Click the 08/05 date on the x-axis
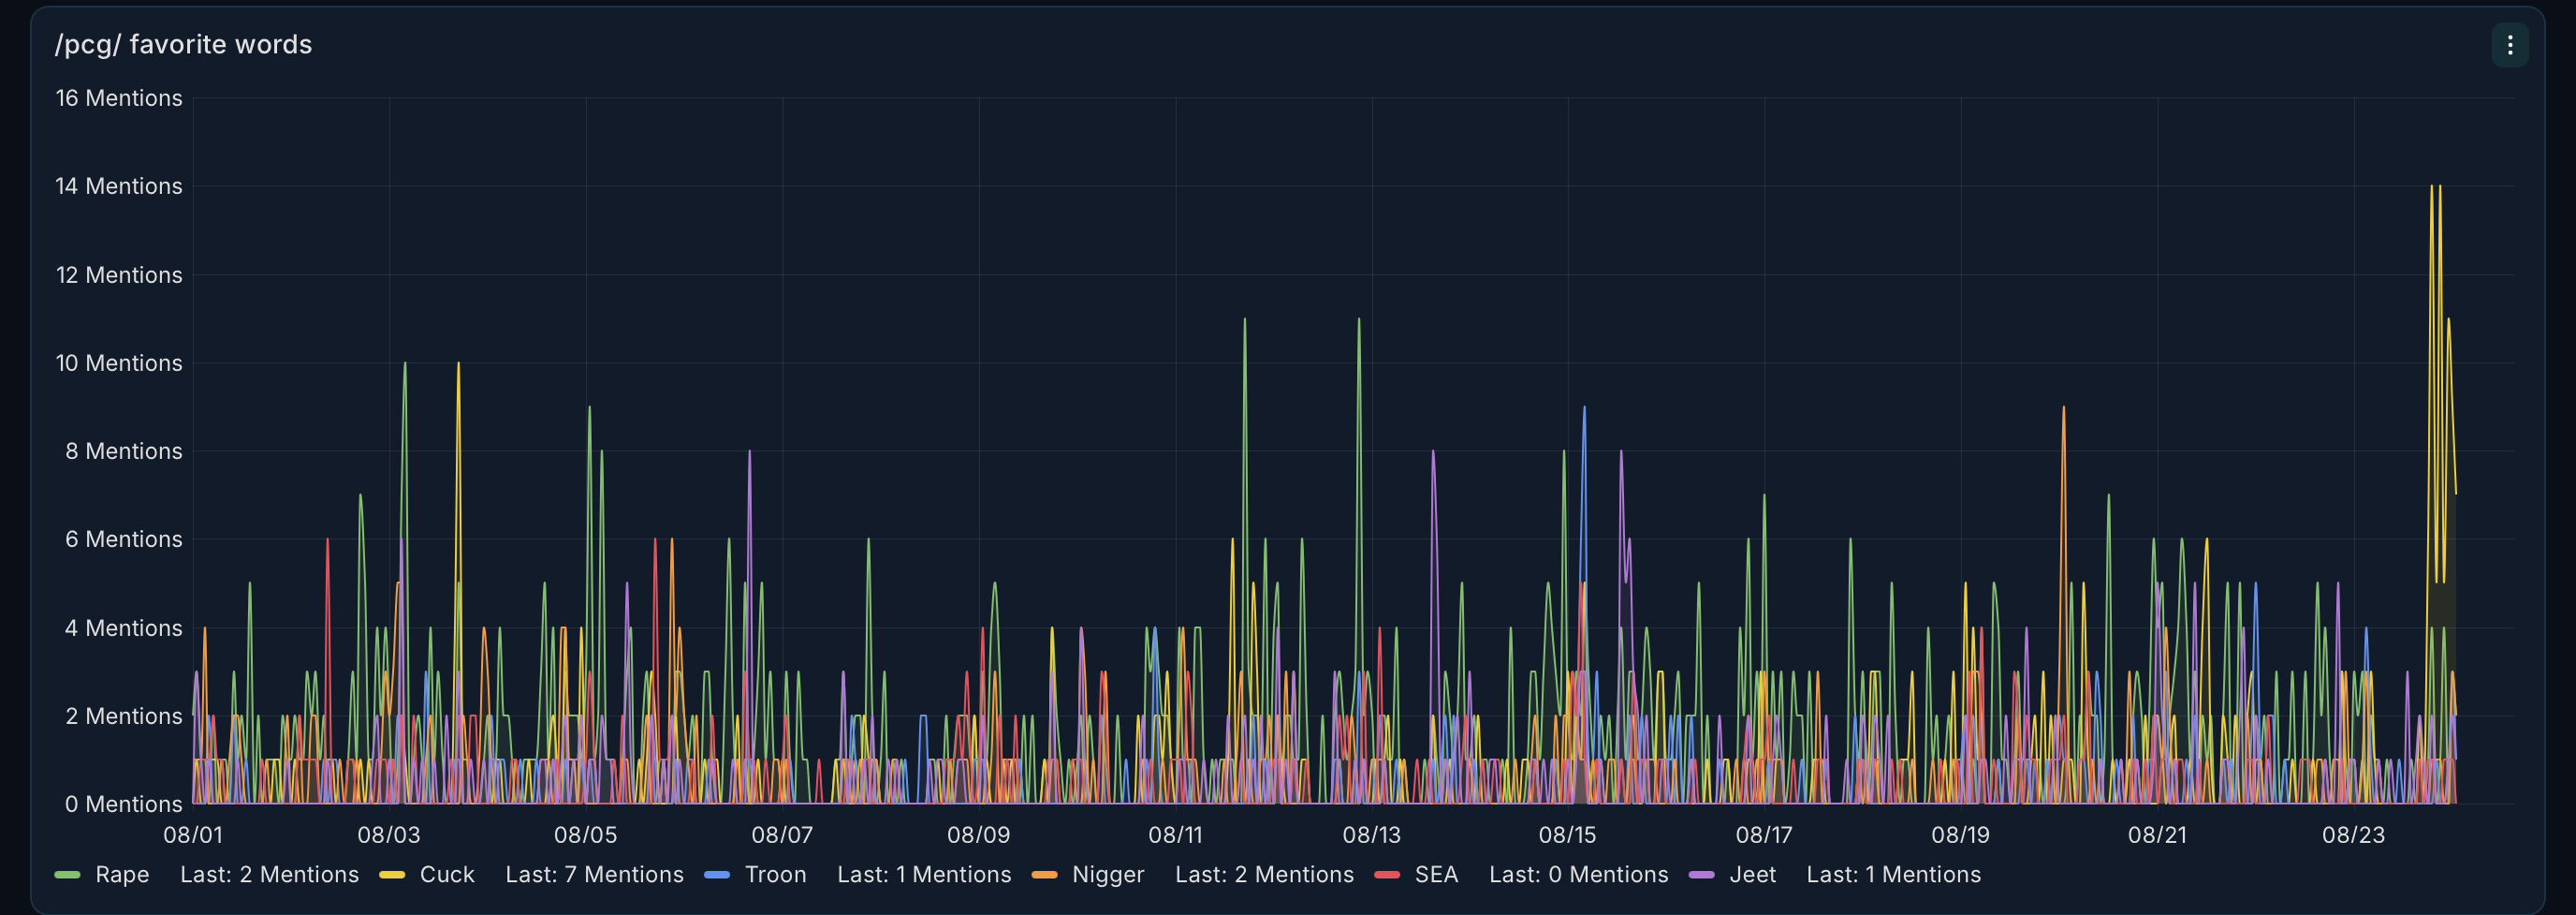Screen dimensions: 2576x915 pos(586,835)
